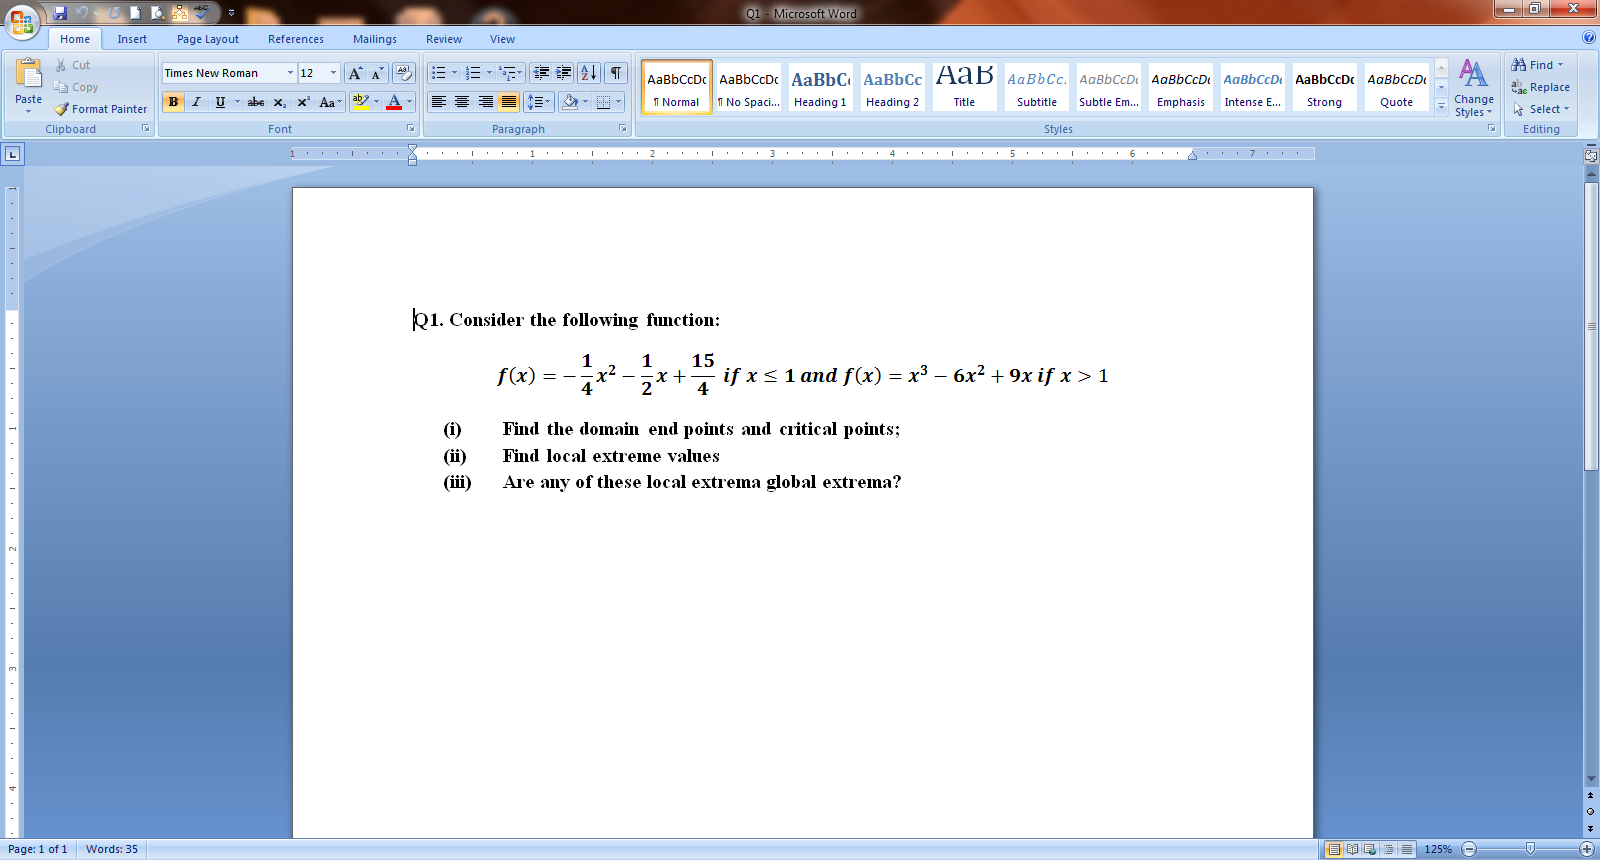Screen dimensions: 1600x860
Task: Toggle Show/Hide paragraph marks
Action: 616,73
